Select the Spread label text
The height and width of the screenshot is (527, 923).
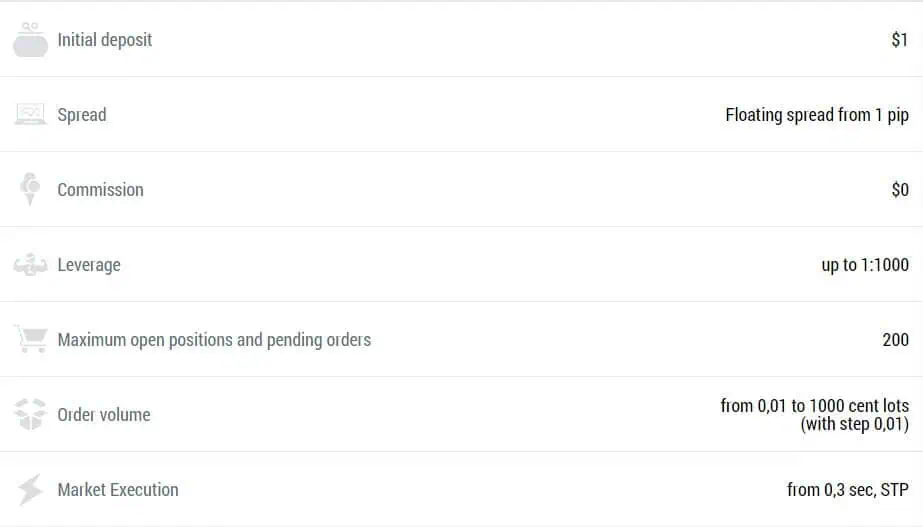tap(82, 115)
